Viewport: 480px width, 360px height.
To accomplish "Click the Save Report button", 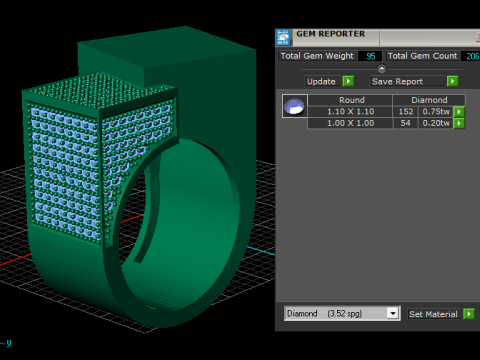I will tap(408, 81).
